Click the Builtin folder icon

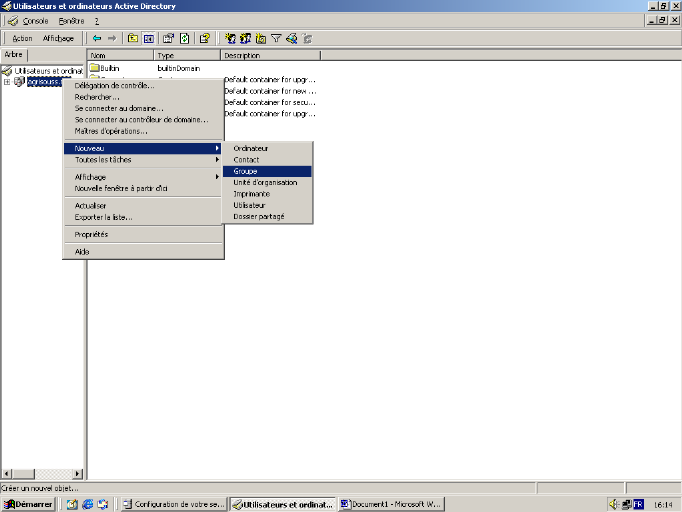click(x=94, y=68)
